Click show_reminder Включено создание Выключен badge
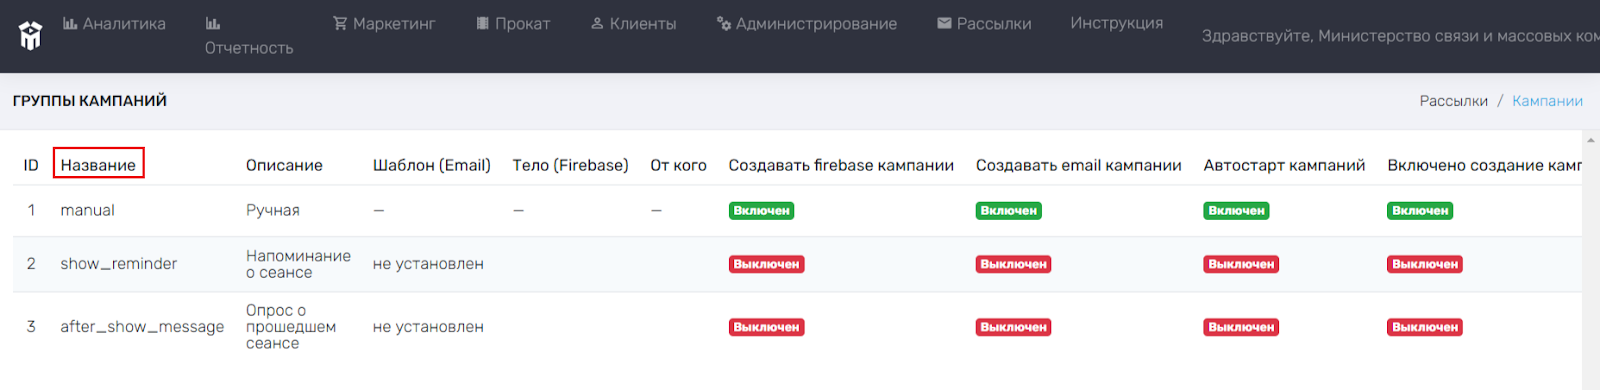This screenshot has height=390, width=1600. click(1425, 264)
